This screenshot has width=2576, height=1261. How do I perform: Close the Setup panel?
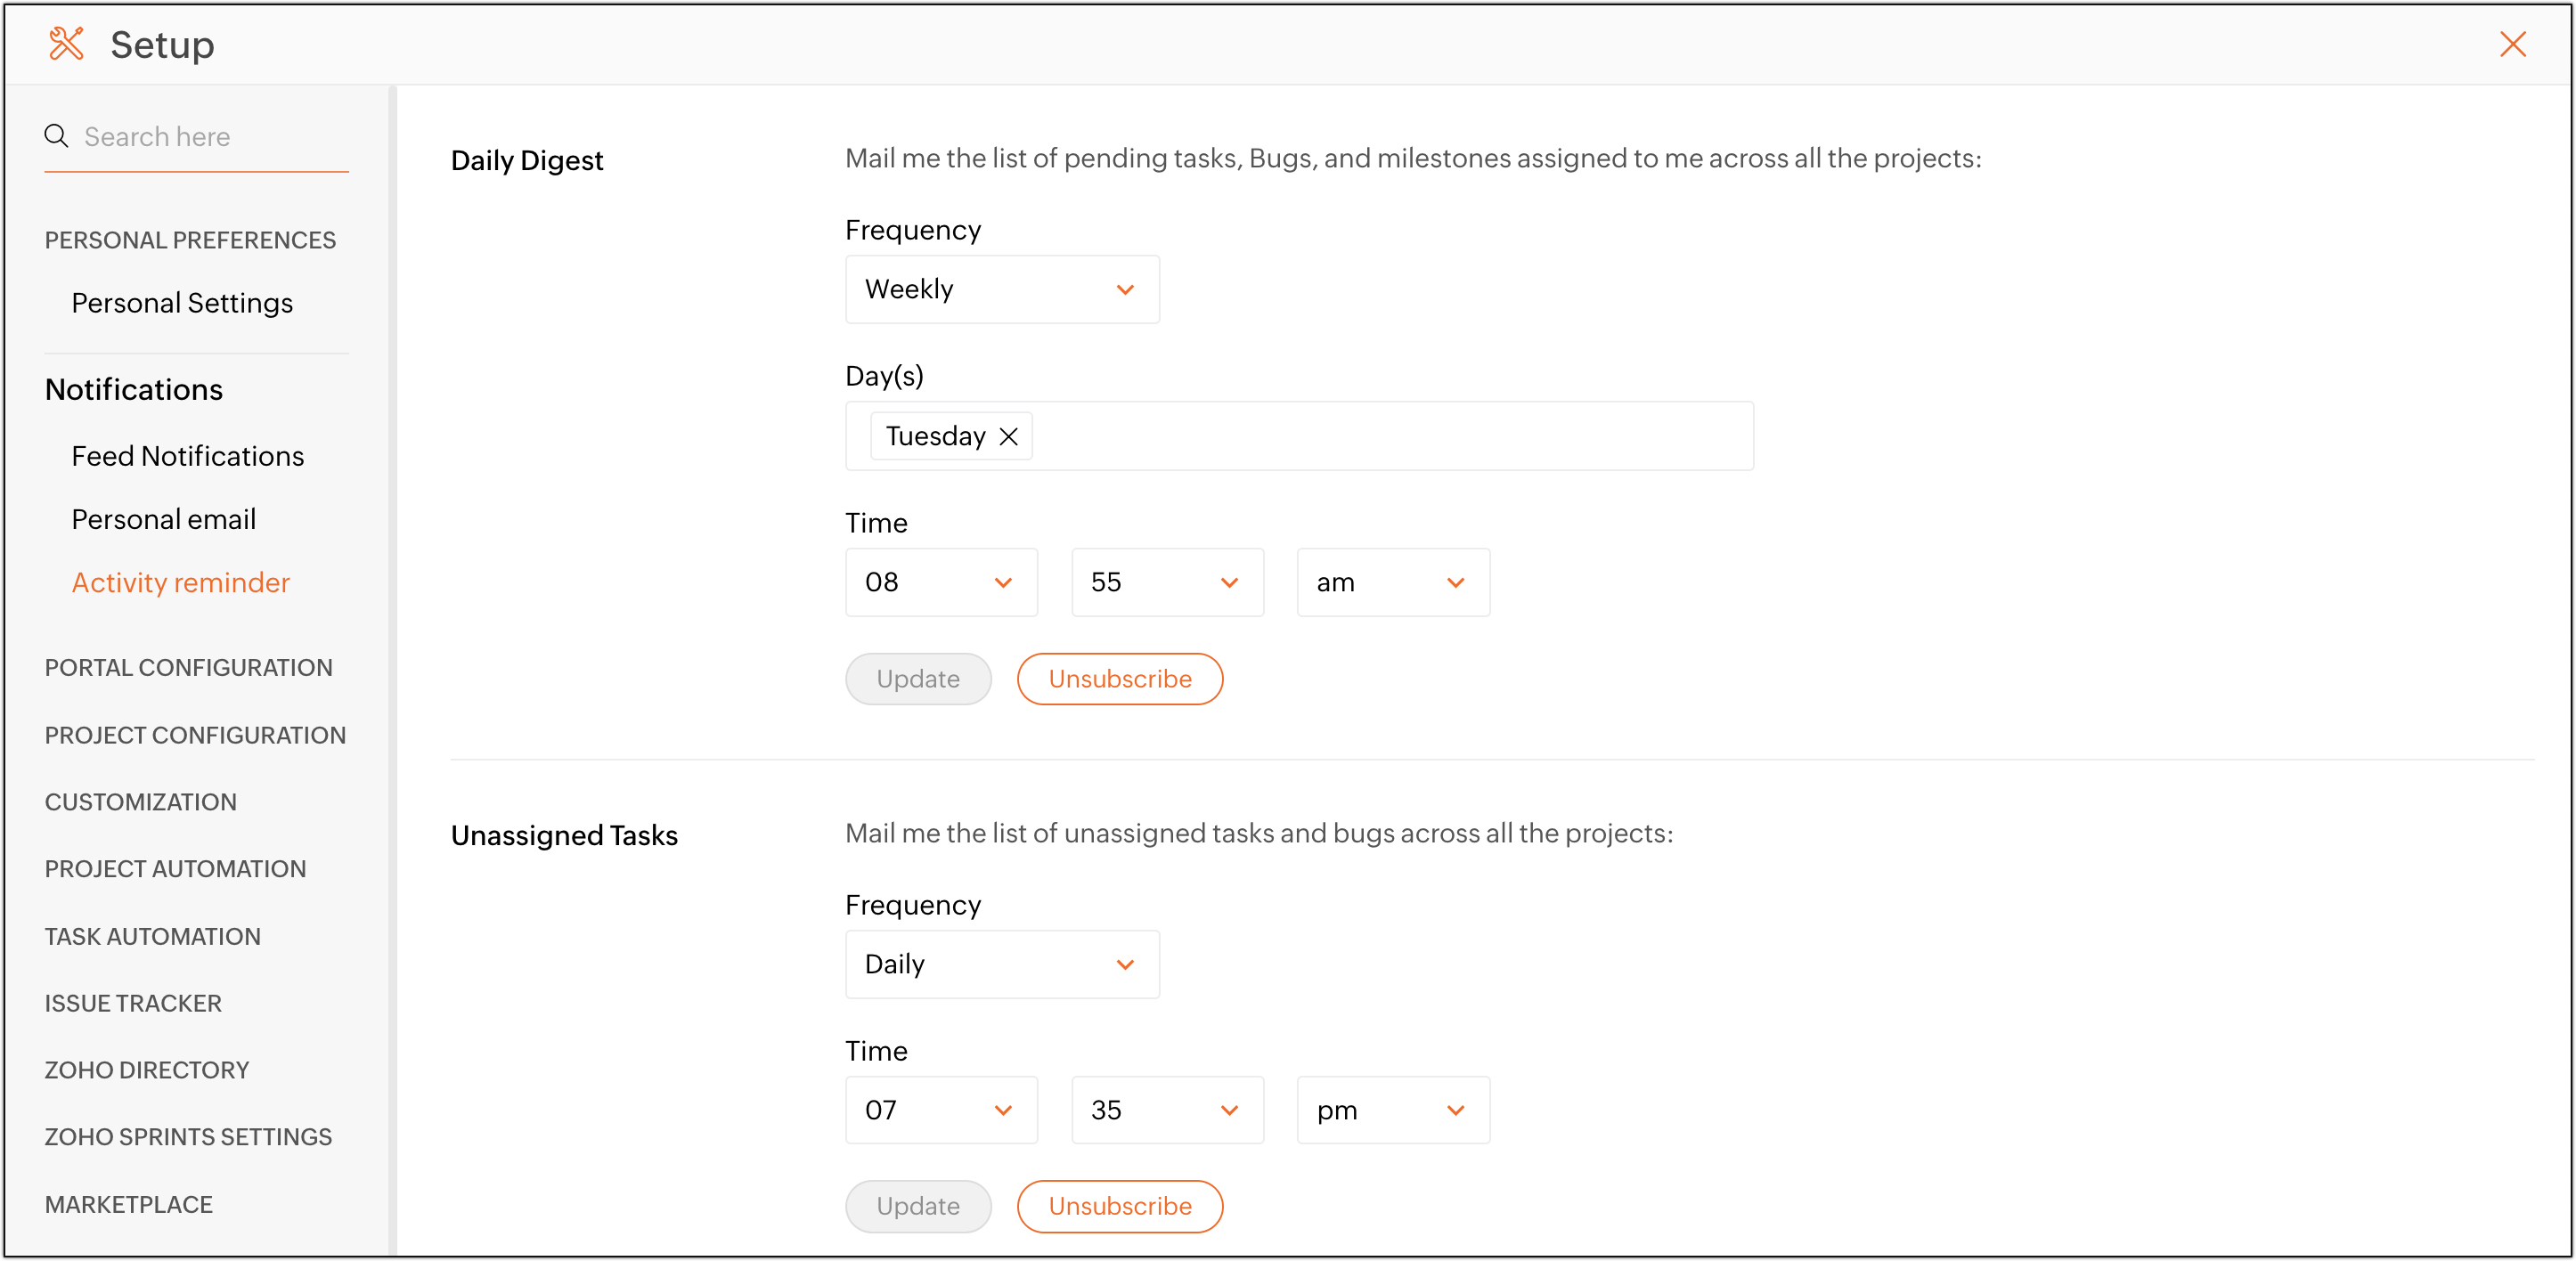click(2512, 44)
